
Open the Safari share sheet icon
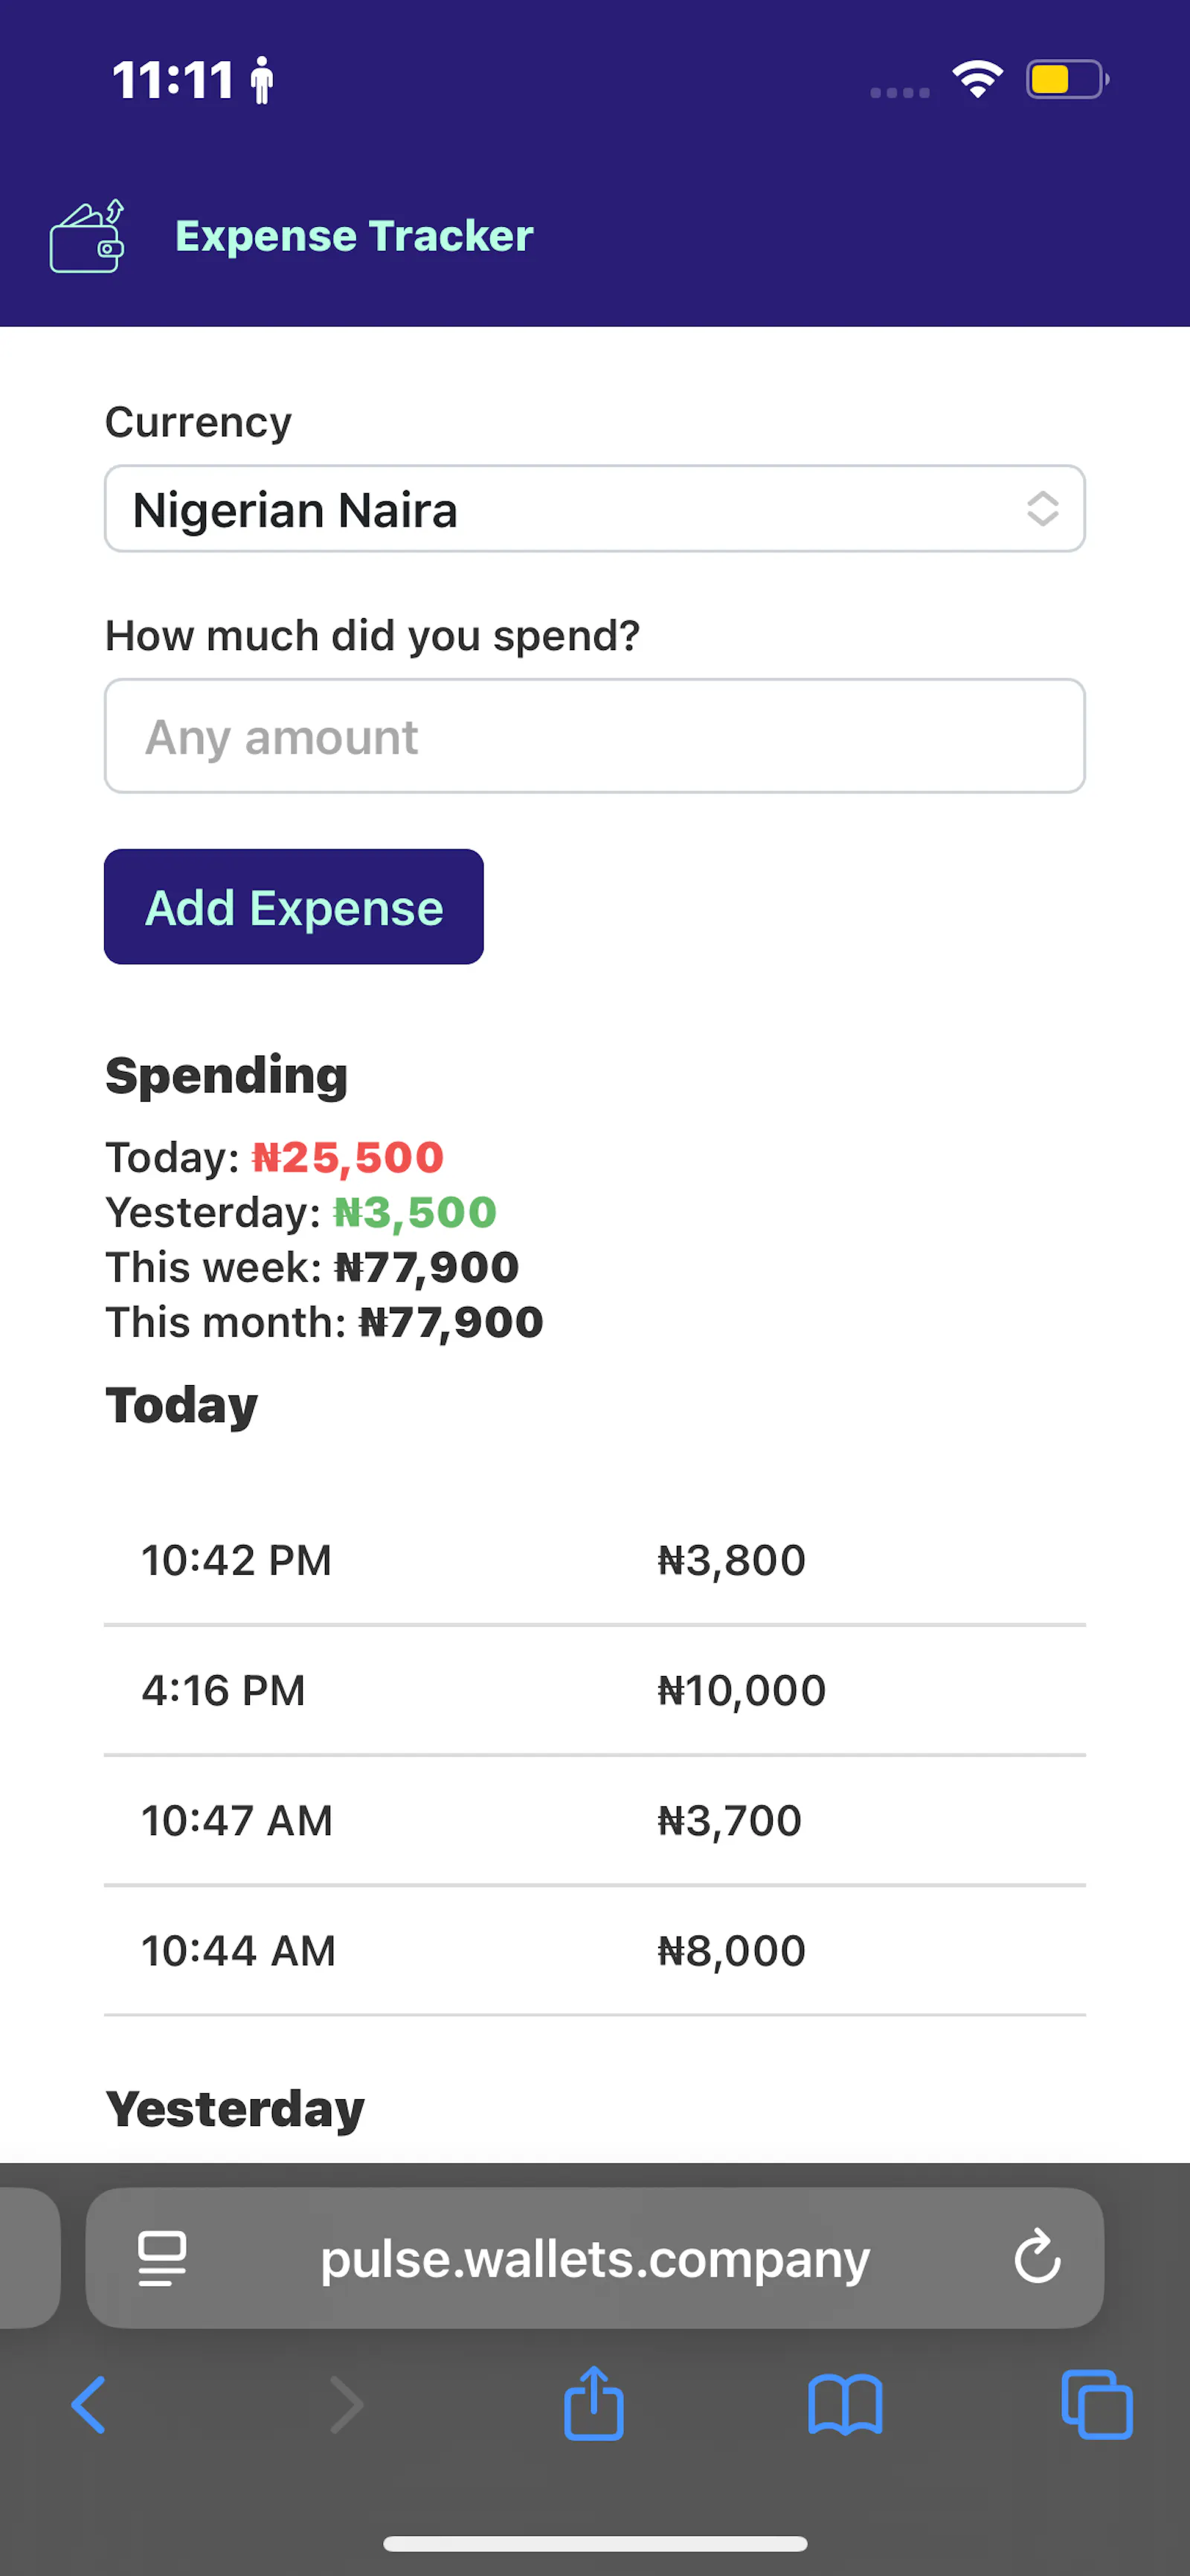tap(594, 2402)
